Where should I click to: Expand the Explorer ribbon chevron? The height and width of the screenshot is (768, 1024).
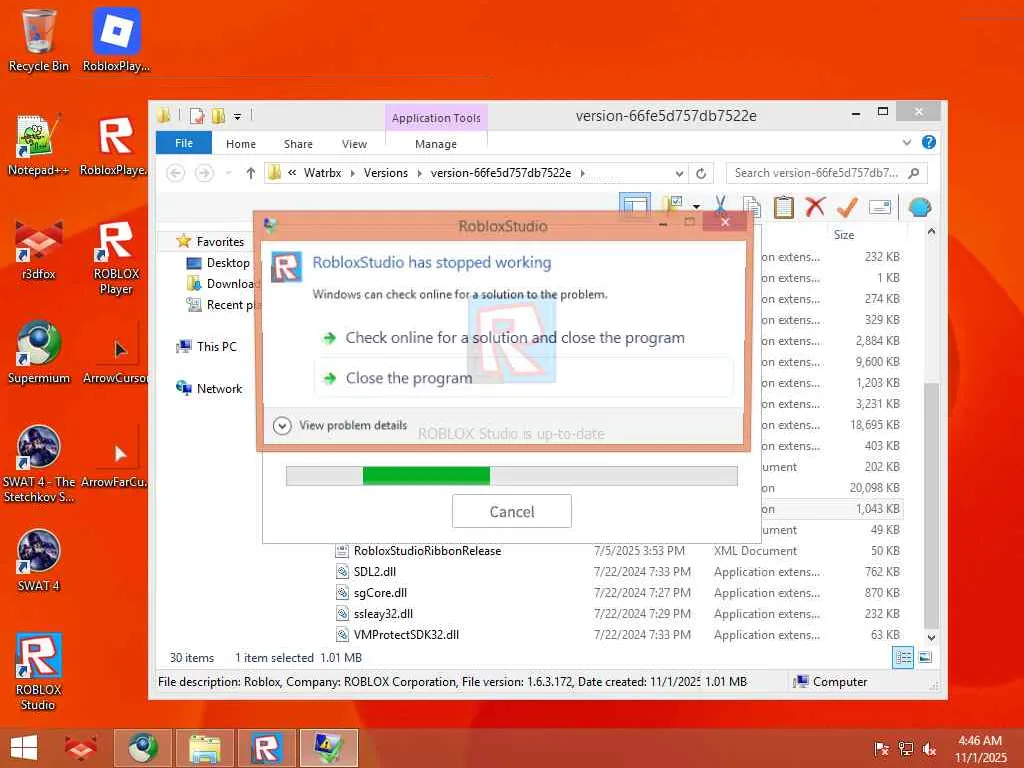pos(906,142)
